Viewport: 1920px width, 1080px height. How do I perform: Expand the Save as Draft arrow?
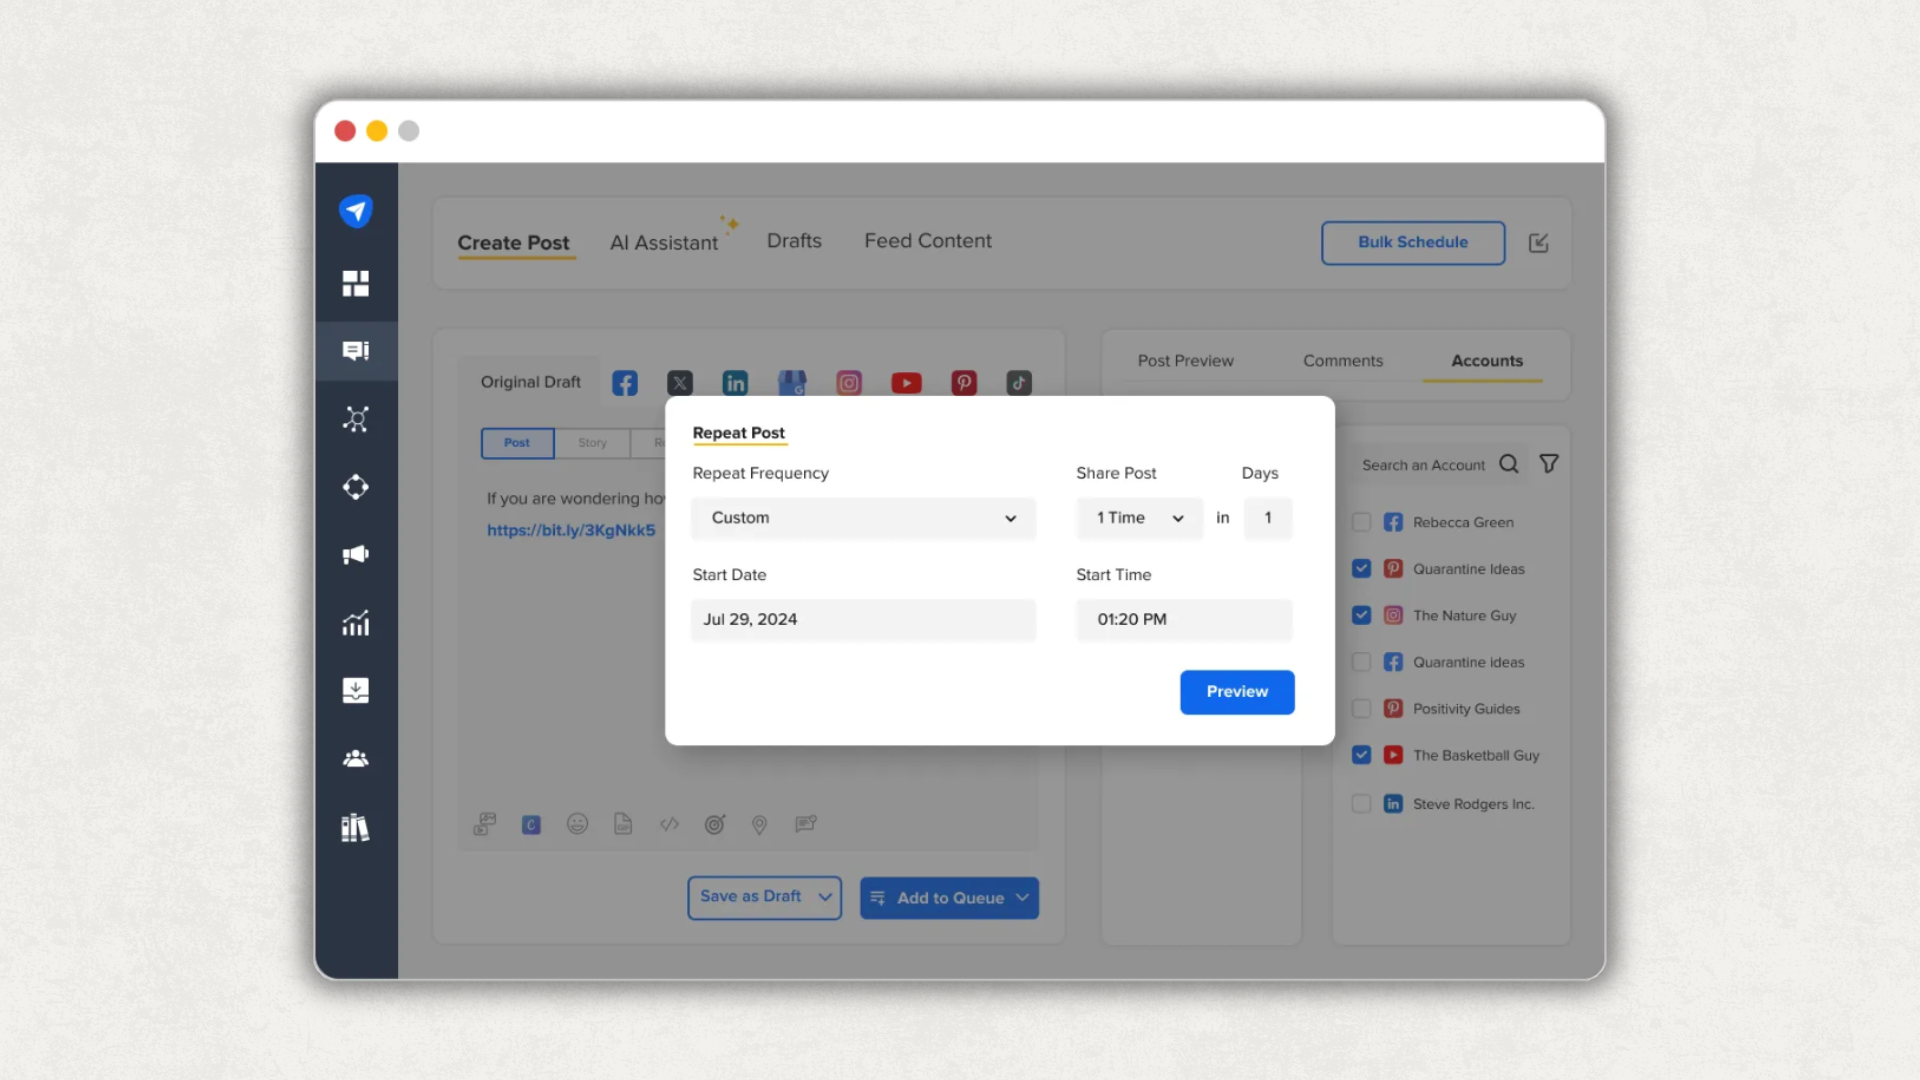click(x=825, y=897)
